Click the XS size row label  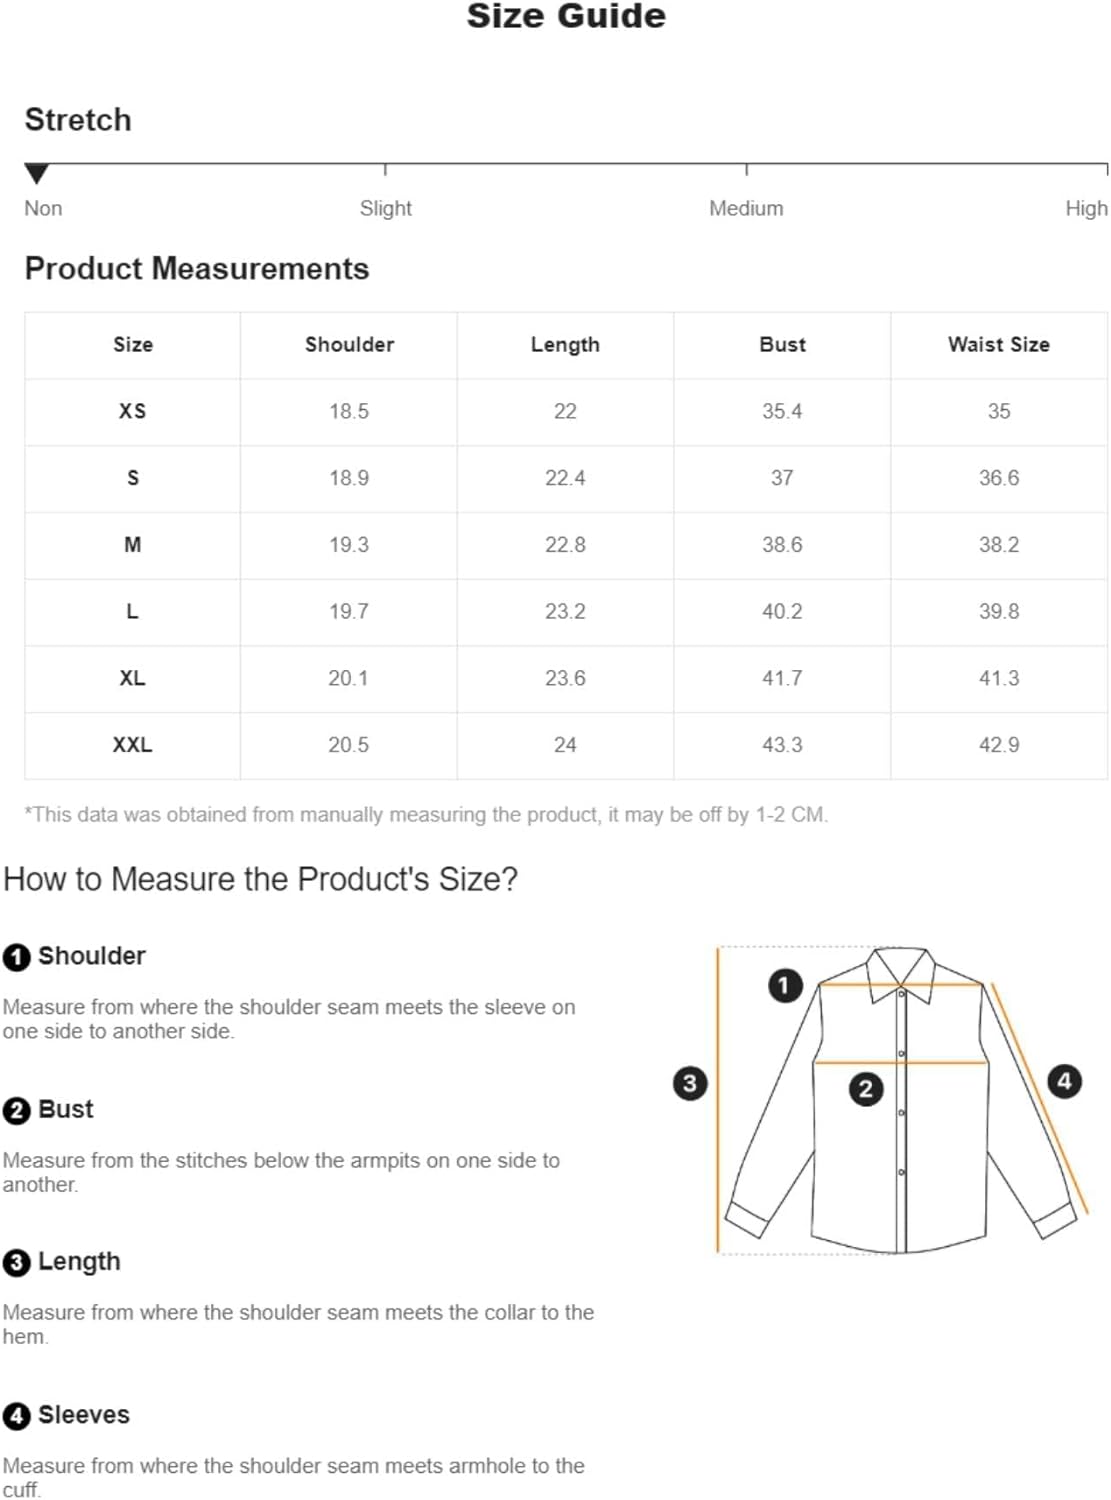tap(132, 411)
